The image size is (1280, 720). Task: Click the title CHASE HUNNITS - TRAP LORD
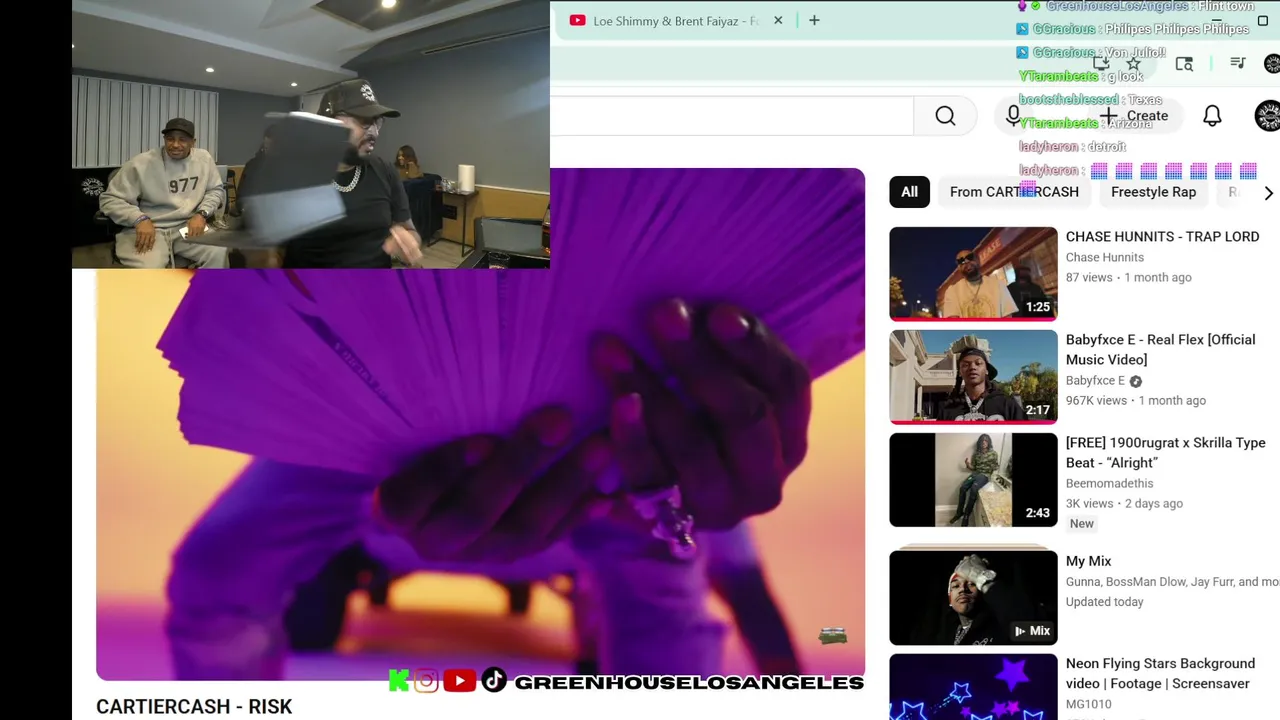point(1162,237)
